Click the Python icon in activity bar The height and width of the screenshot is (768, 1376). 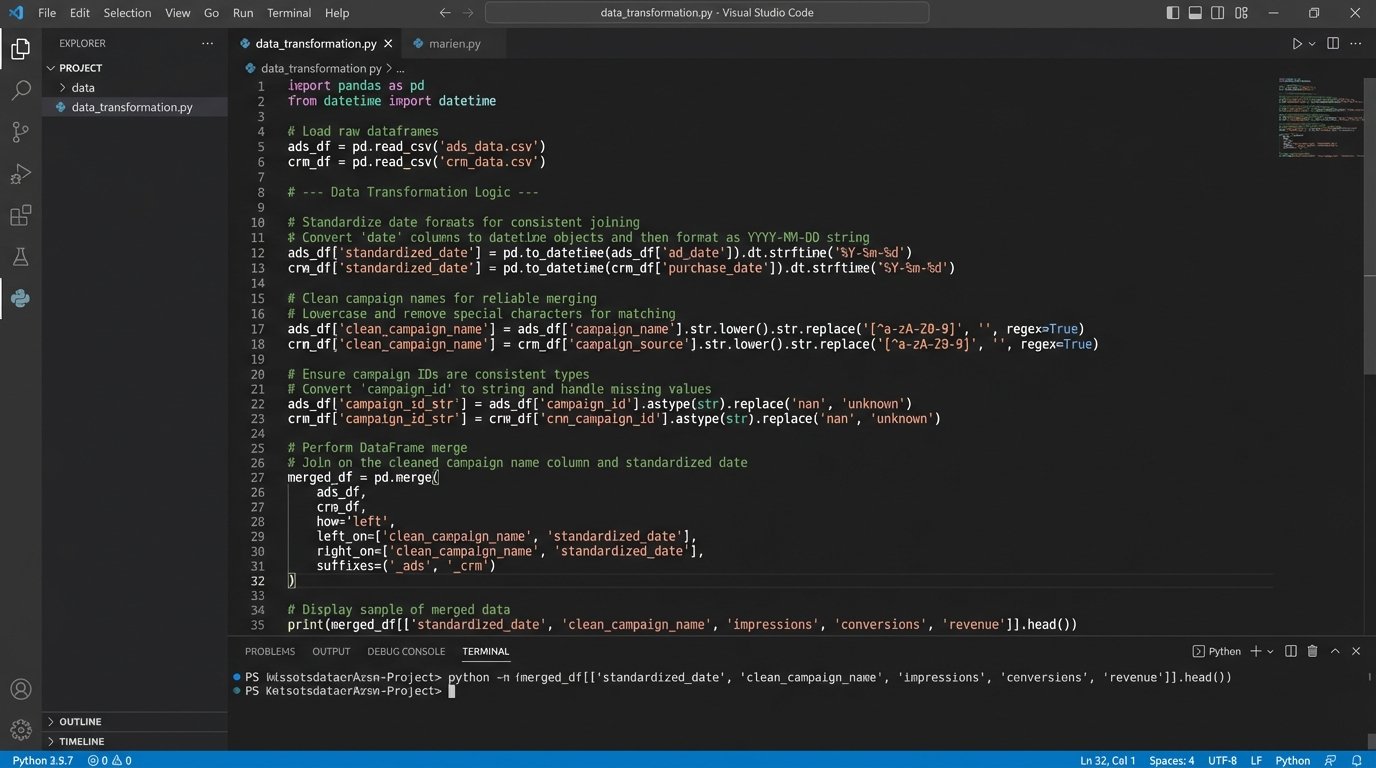pyautogui.click(x=20, y=298)
